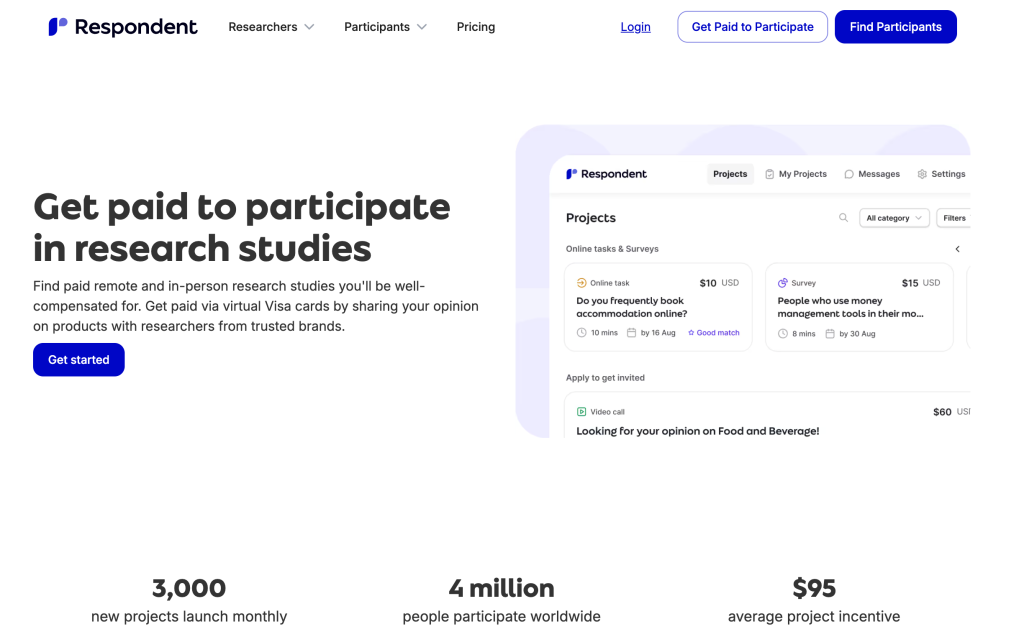Click the green Video call icon

pyautogui.click(x=582, y=412)
